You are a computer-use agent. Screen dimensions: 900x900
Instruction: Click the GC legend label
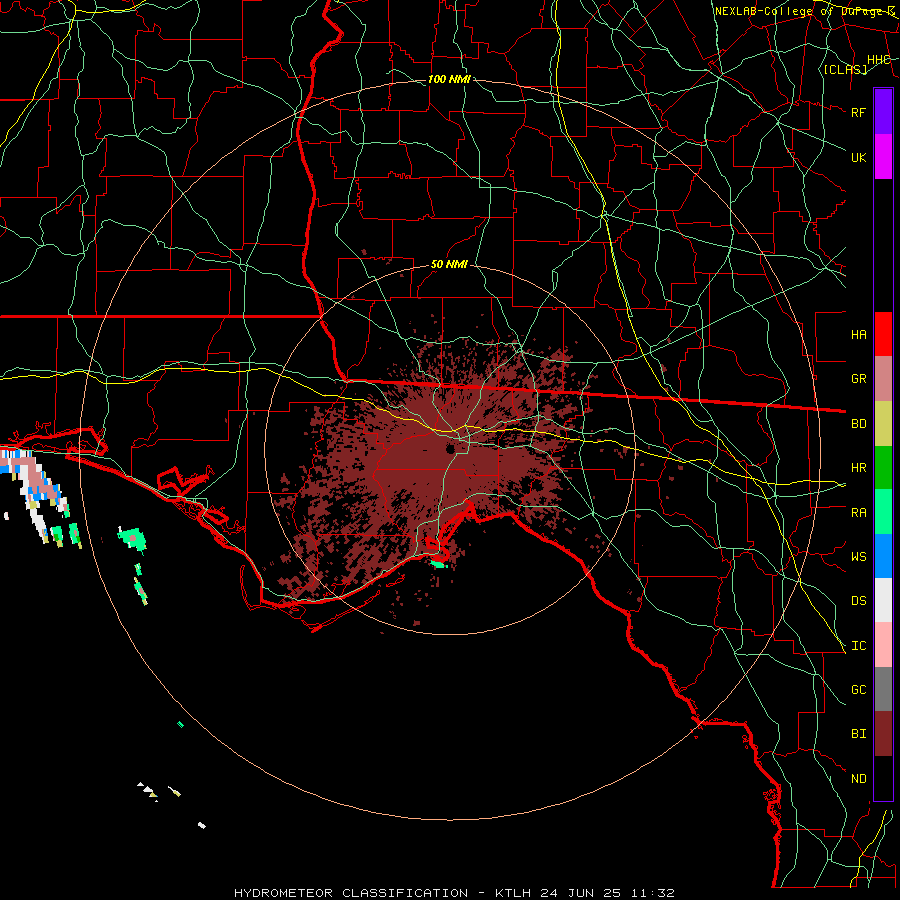click(858, 690)
